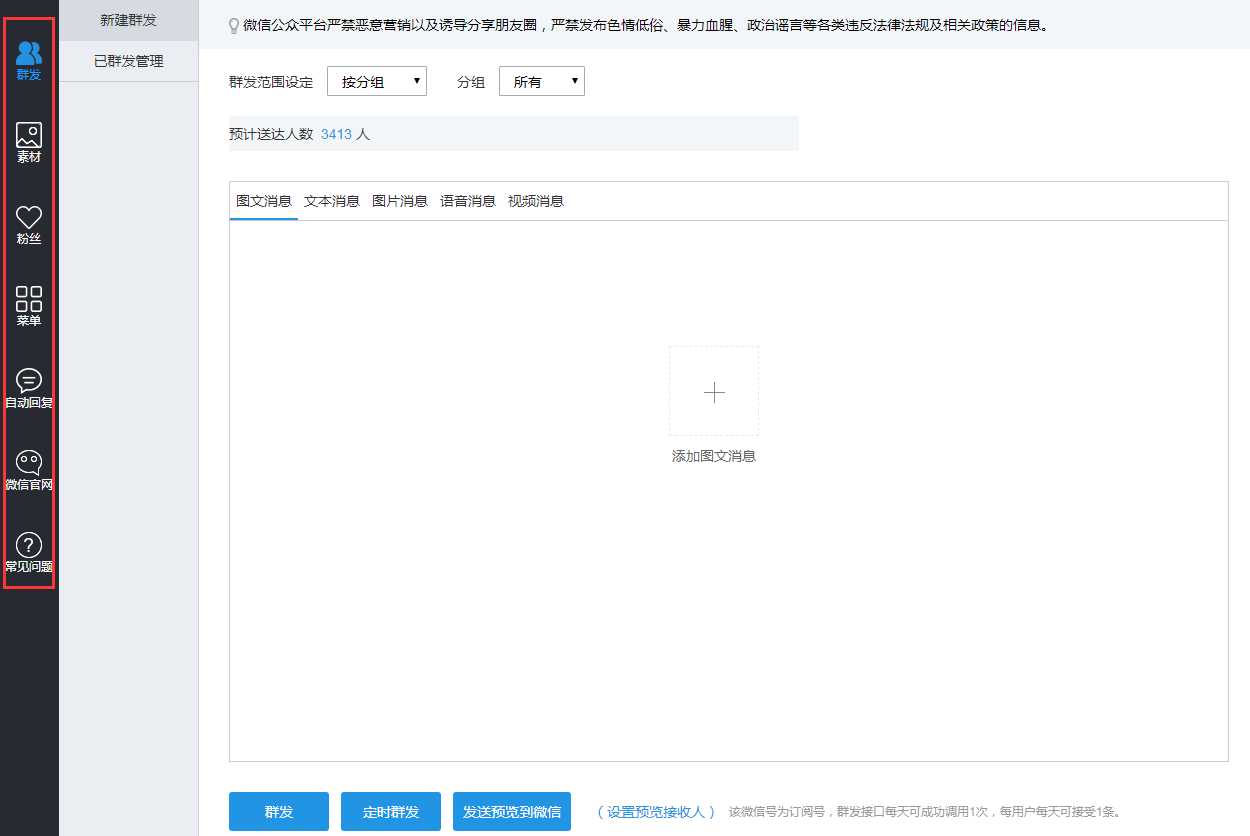The width and height of the screenshot is (1250, 836).
Task: Select 已群发管理 in the submenu
Action: [129, 61]
